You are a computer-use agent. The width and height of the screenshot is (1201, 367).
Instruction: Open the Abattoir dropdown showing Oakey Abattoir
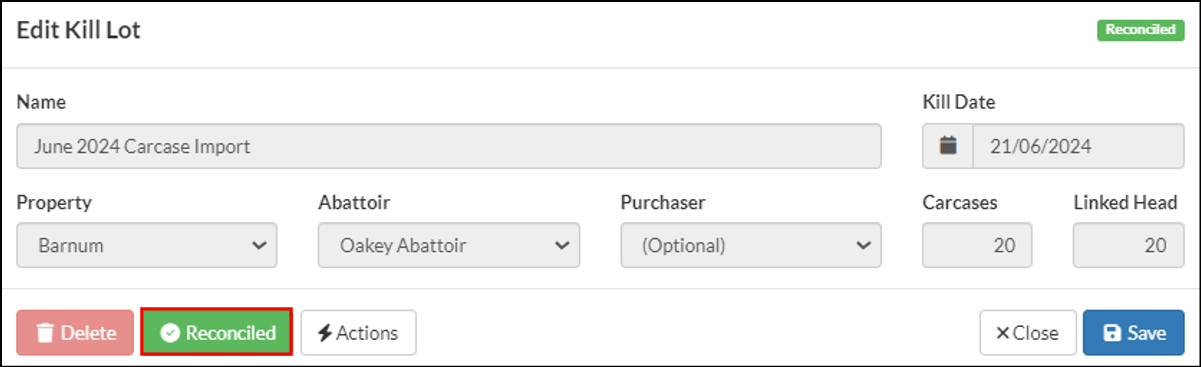449,245
